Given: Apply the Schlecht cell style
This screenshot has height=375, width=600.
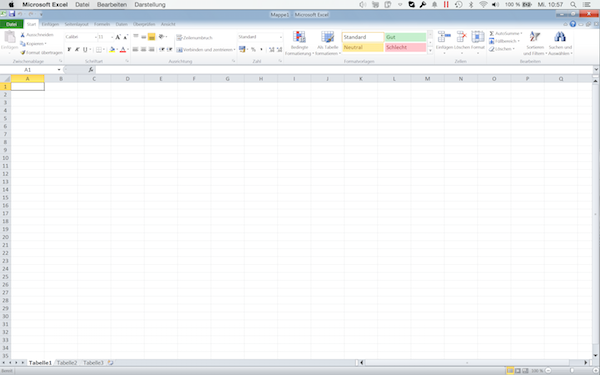Looking at the screenshot, I should [405, 47].
